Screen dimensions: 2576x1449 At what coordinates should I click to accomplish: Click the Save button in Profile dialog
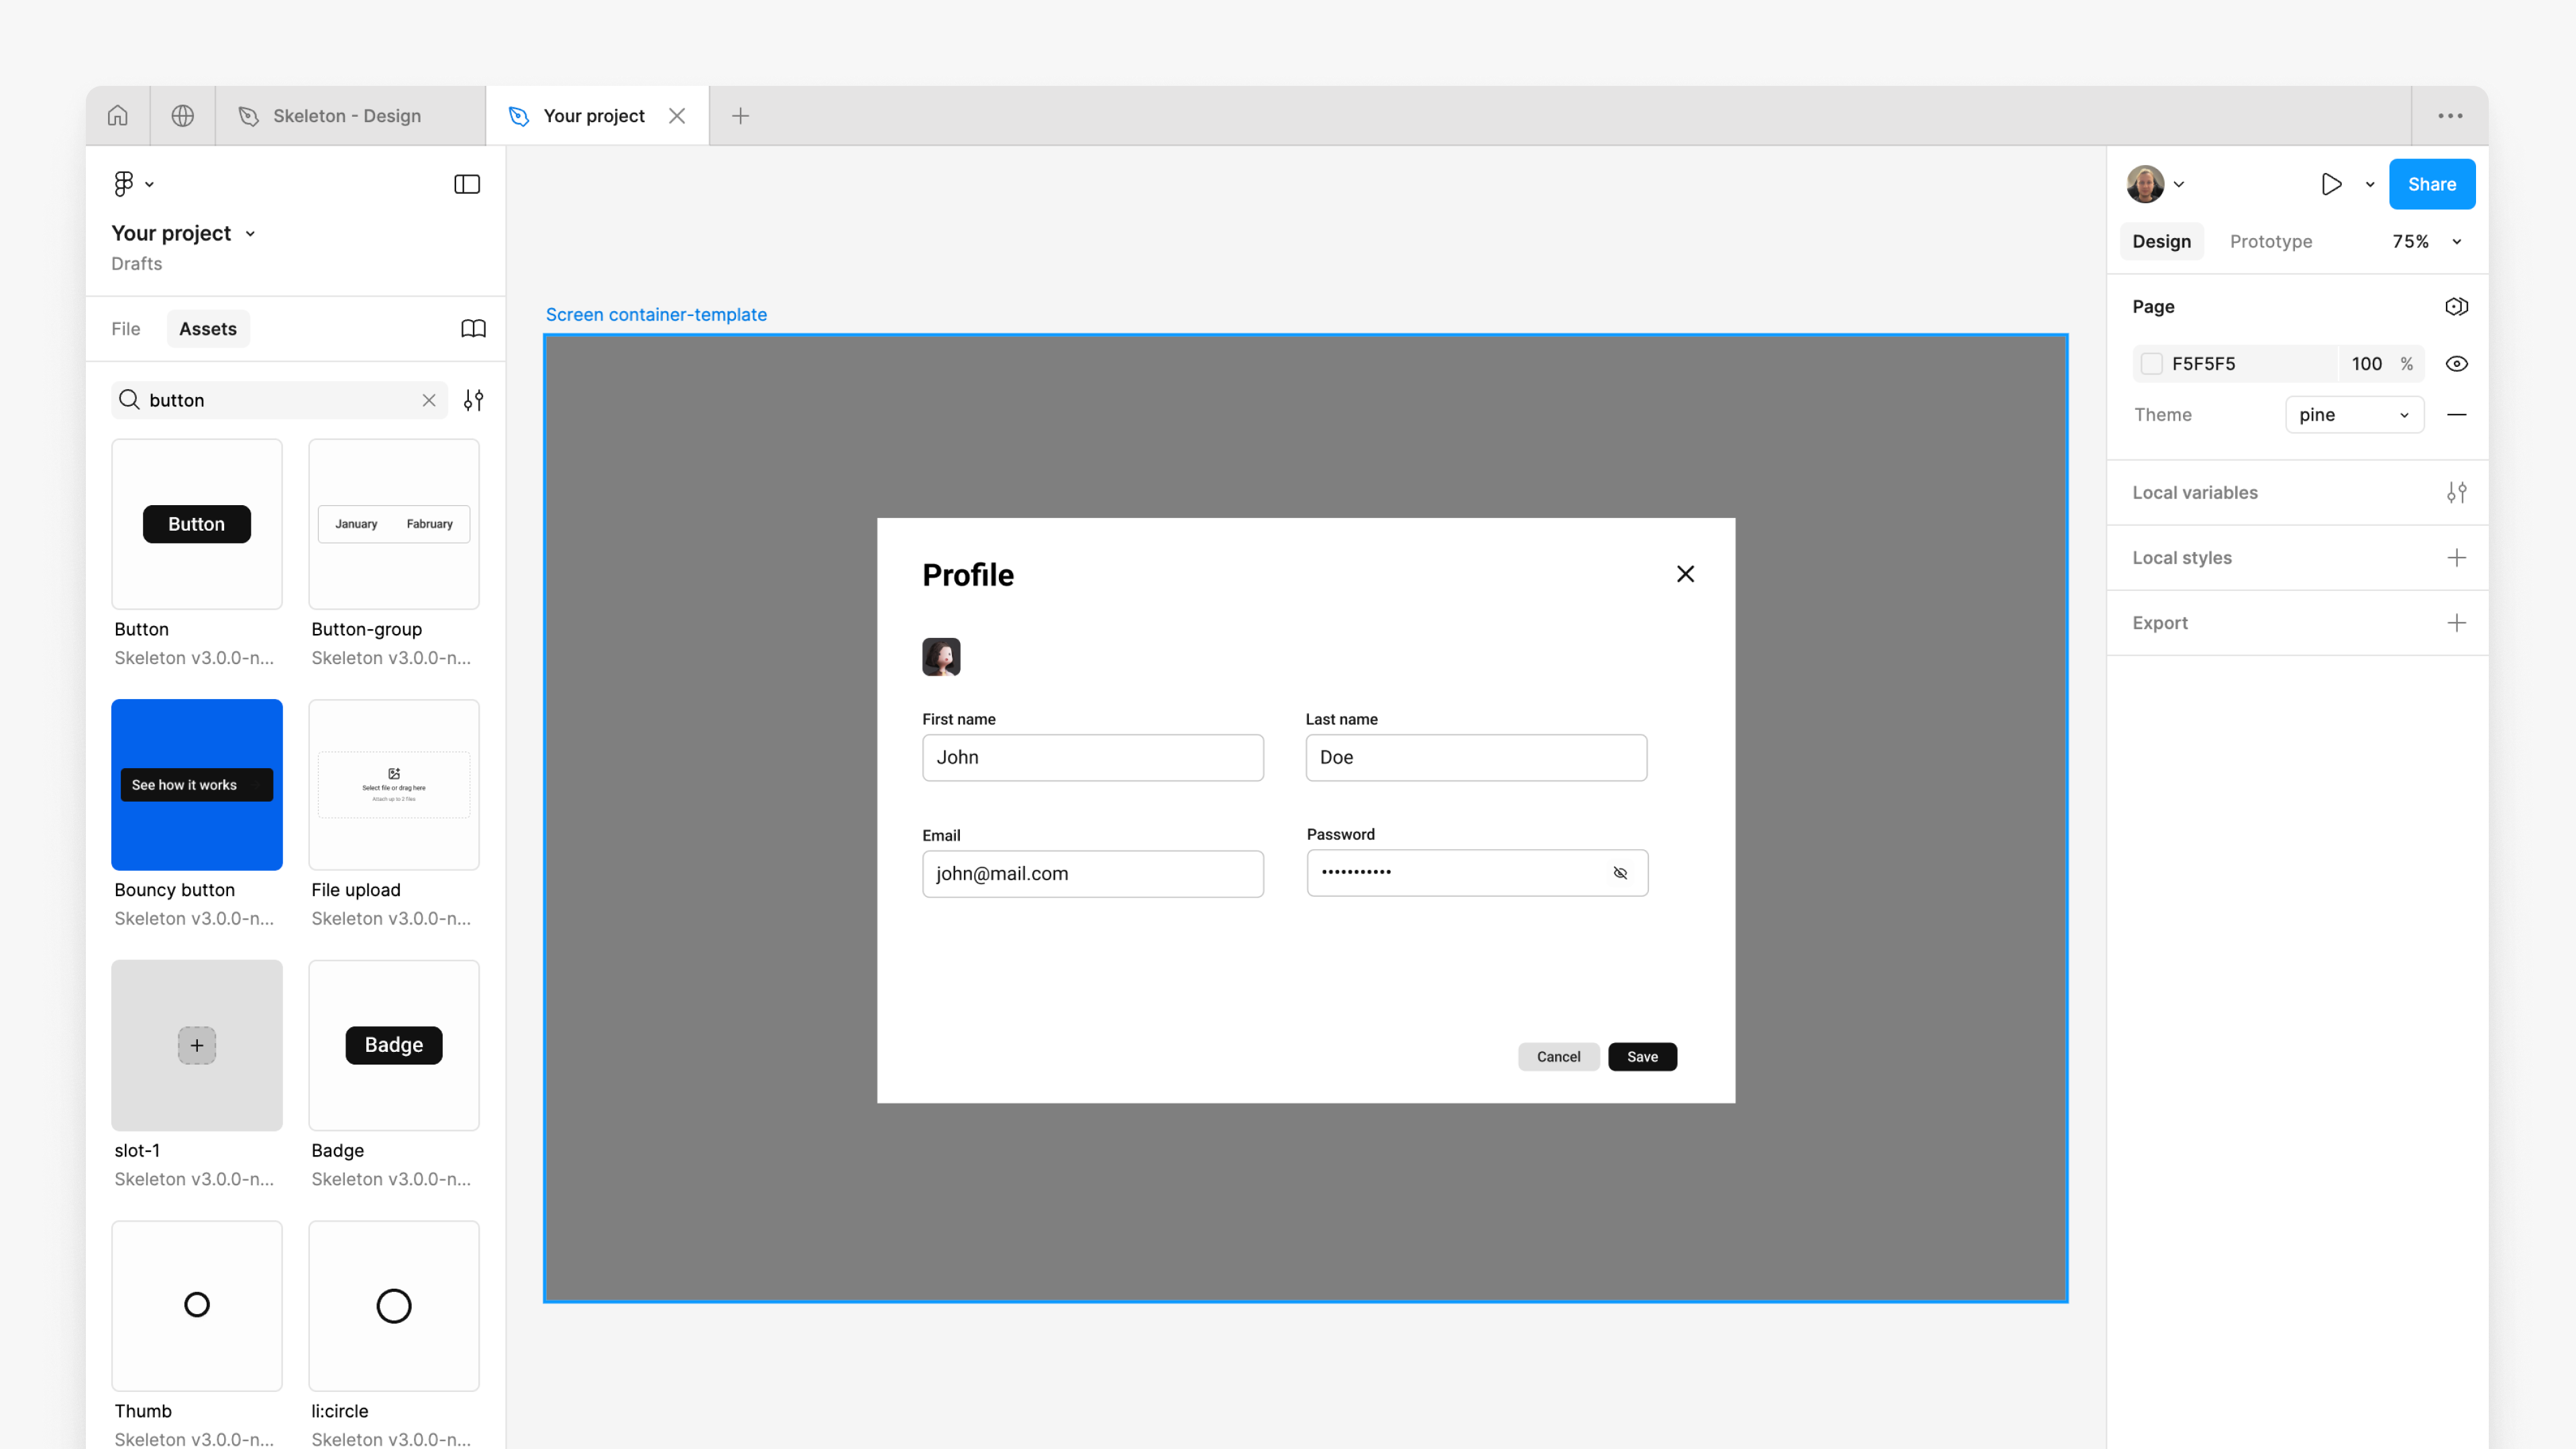coord(1641,1057)
